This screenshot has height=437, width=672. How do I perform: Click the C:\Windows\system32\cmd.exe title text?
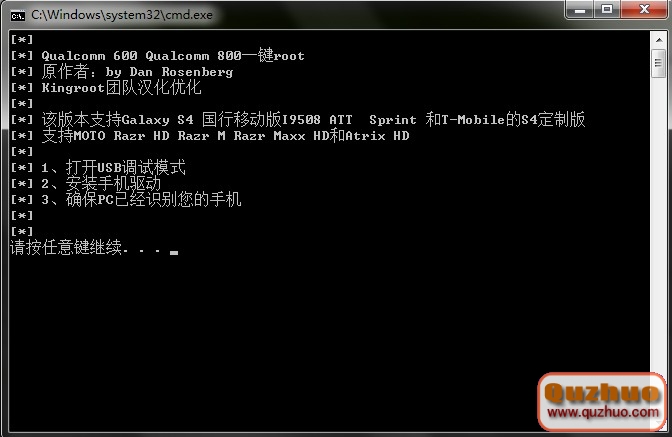click(x=122, y=15)
